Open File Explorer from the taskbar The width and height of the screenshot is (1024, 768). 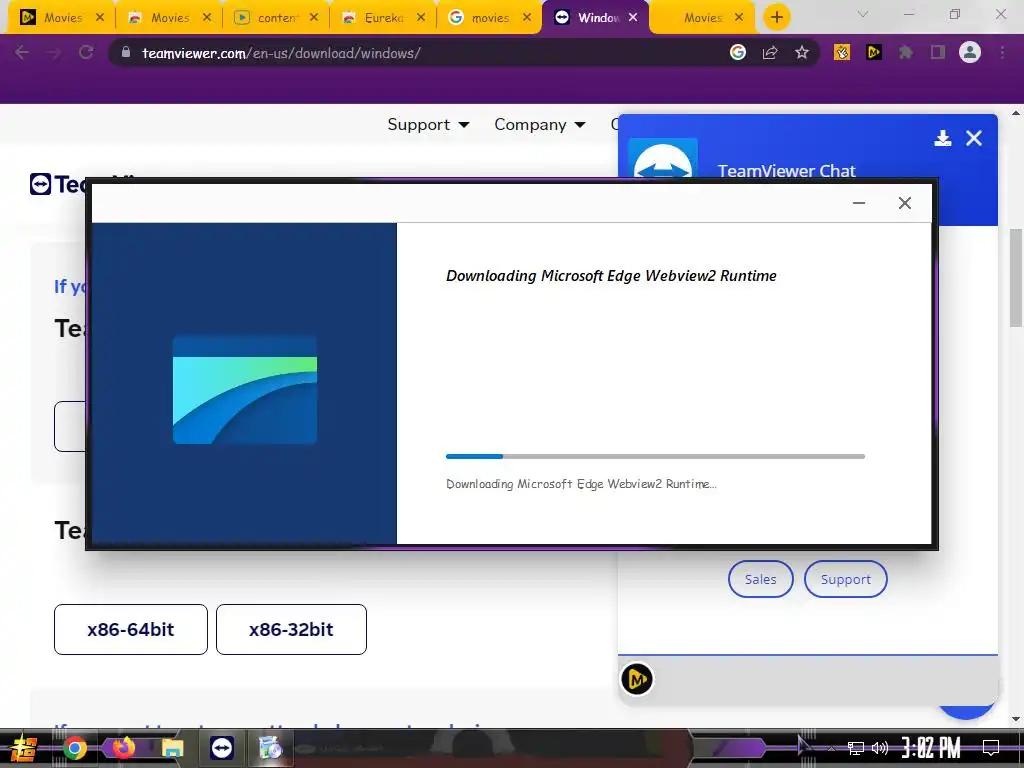pyautogui.click(x=173, y=748)
